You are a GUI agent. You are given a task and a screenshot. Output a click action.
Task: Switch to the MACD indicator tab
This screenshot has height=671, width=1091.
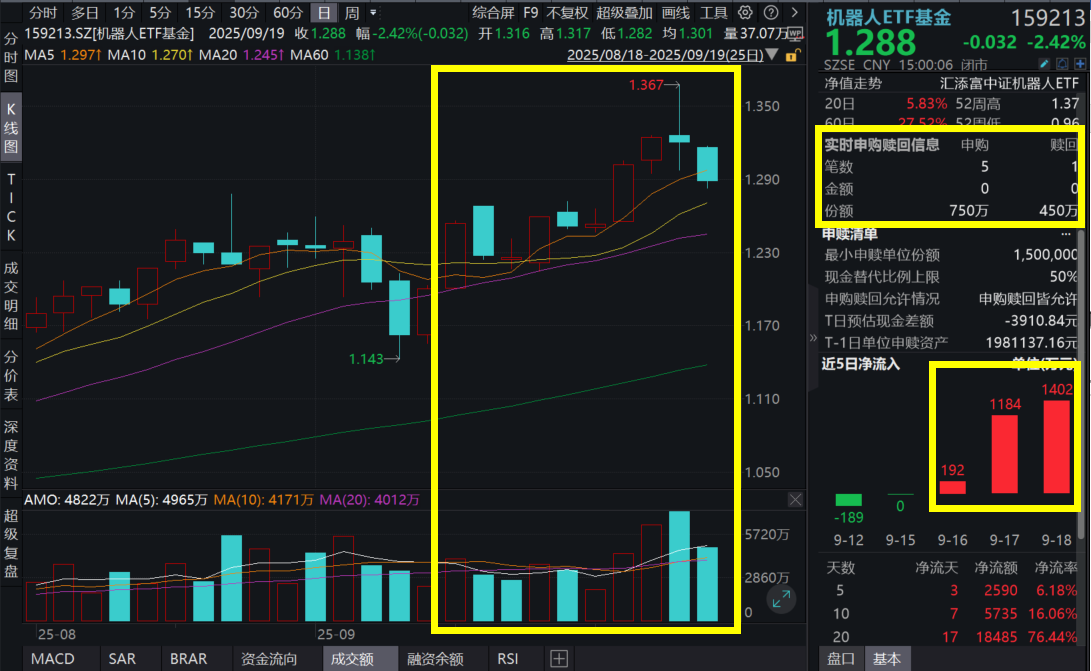point(51,659)
